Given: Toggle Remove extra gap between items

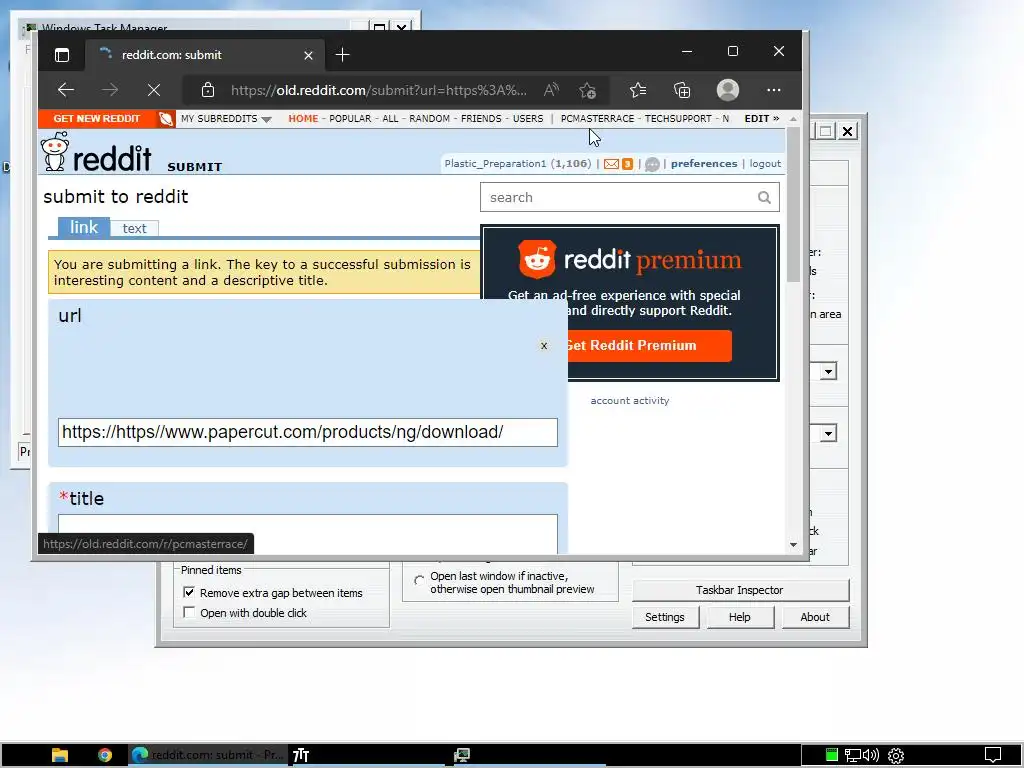Looking at the screenshot, I should pyautogui.click(x=189, y=592).
